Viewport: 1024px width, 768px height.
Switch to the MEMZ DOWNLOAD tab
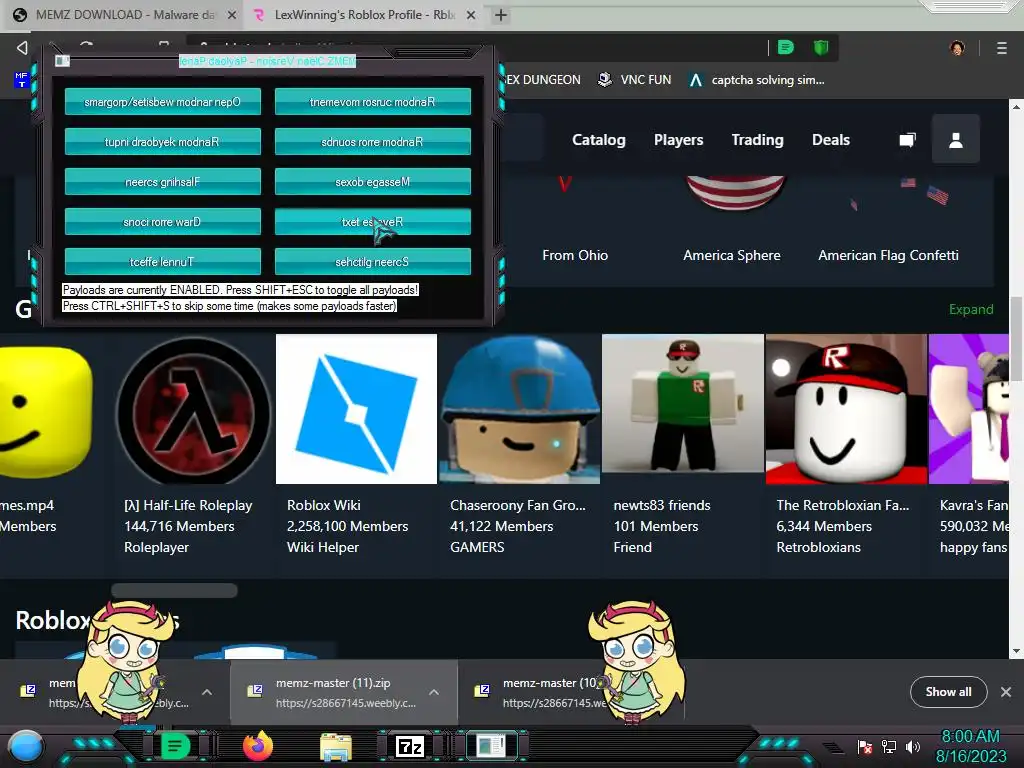122,15
